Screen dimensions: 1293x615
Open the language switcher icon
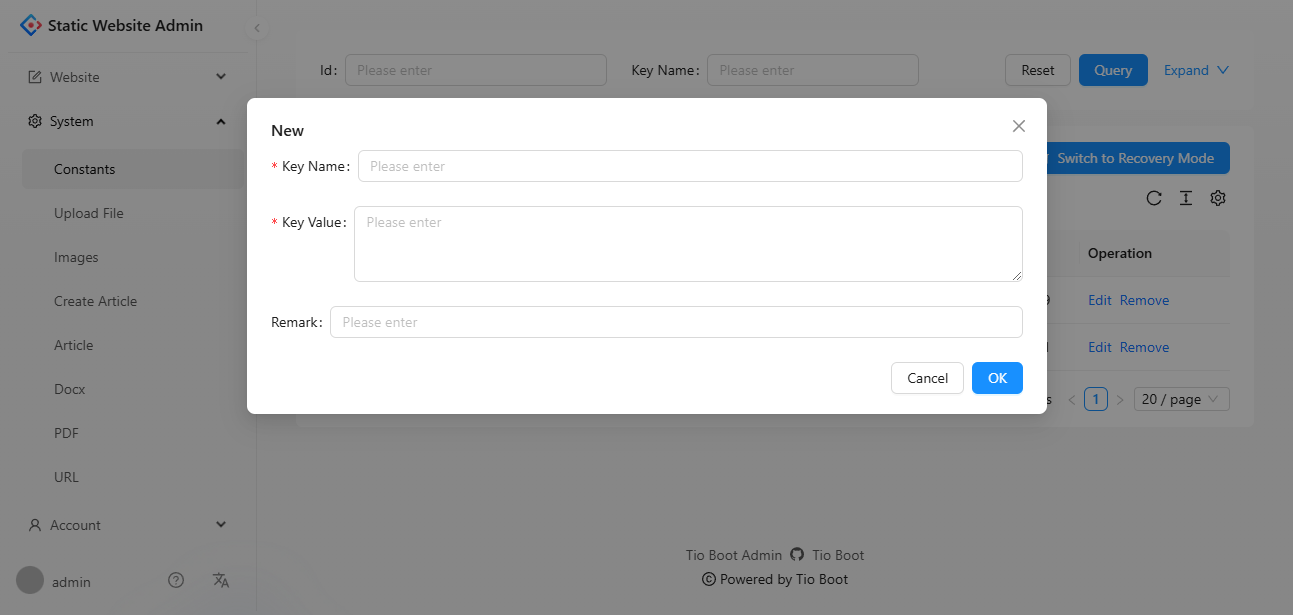point(221,580)
